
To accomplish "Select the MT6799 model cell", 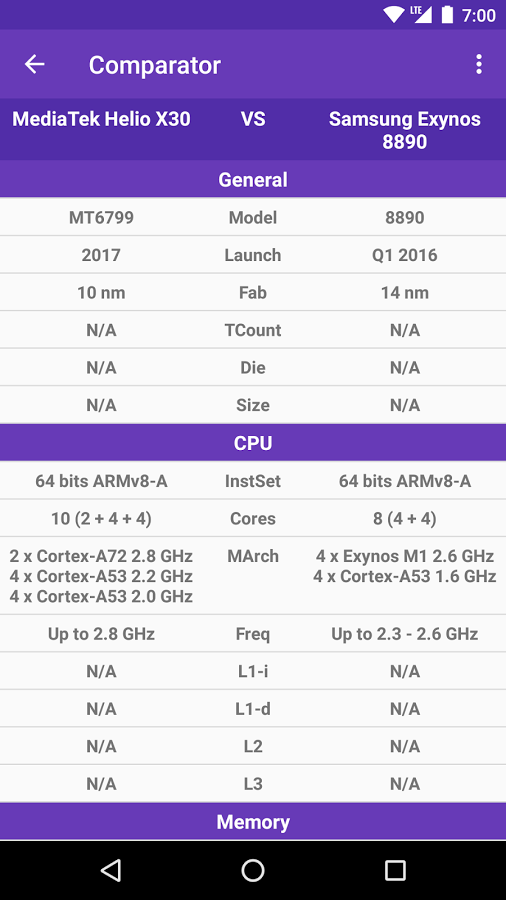I will pyautogui.click(x=102, y=218).
